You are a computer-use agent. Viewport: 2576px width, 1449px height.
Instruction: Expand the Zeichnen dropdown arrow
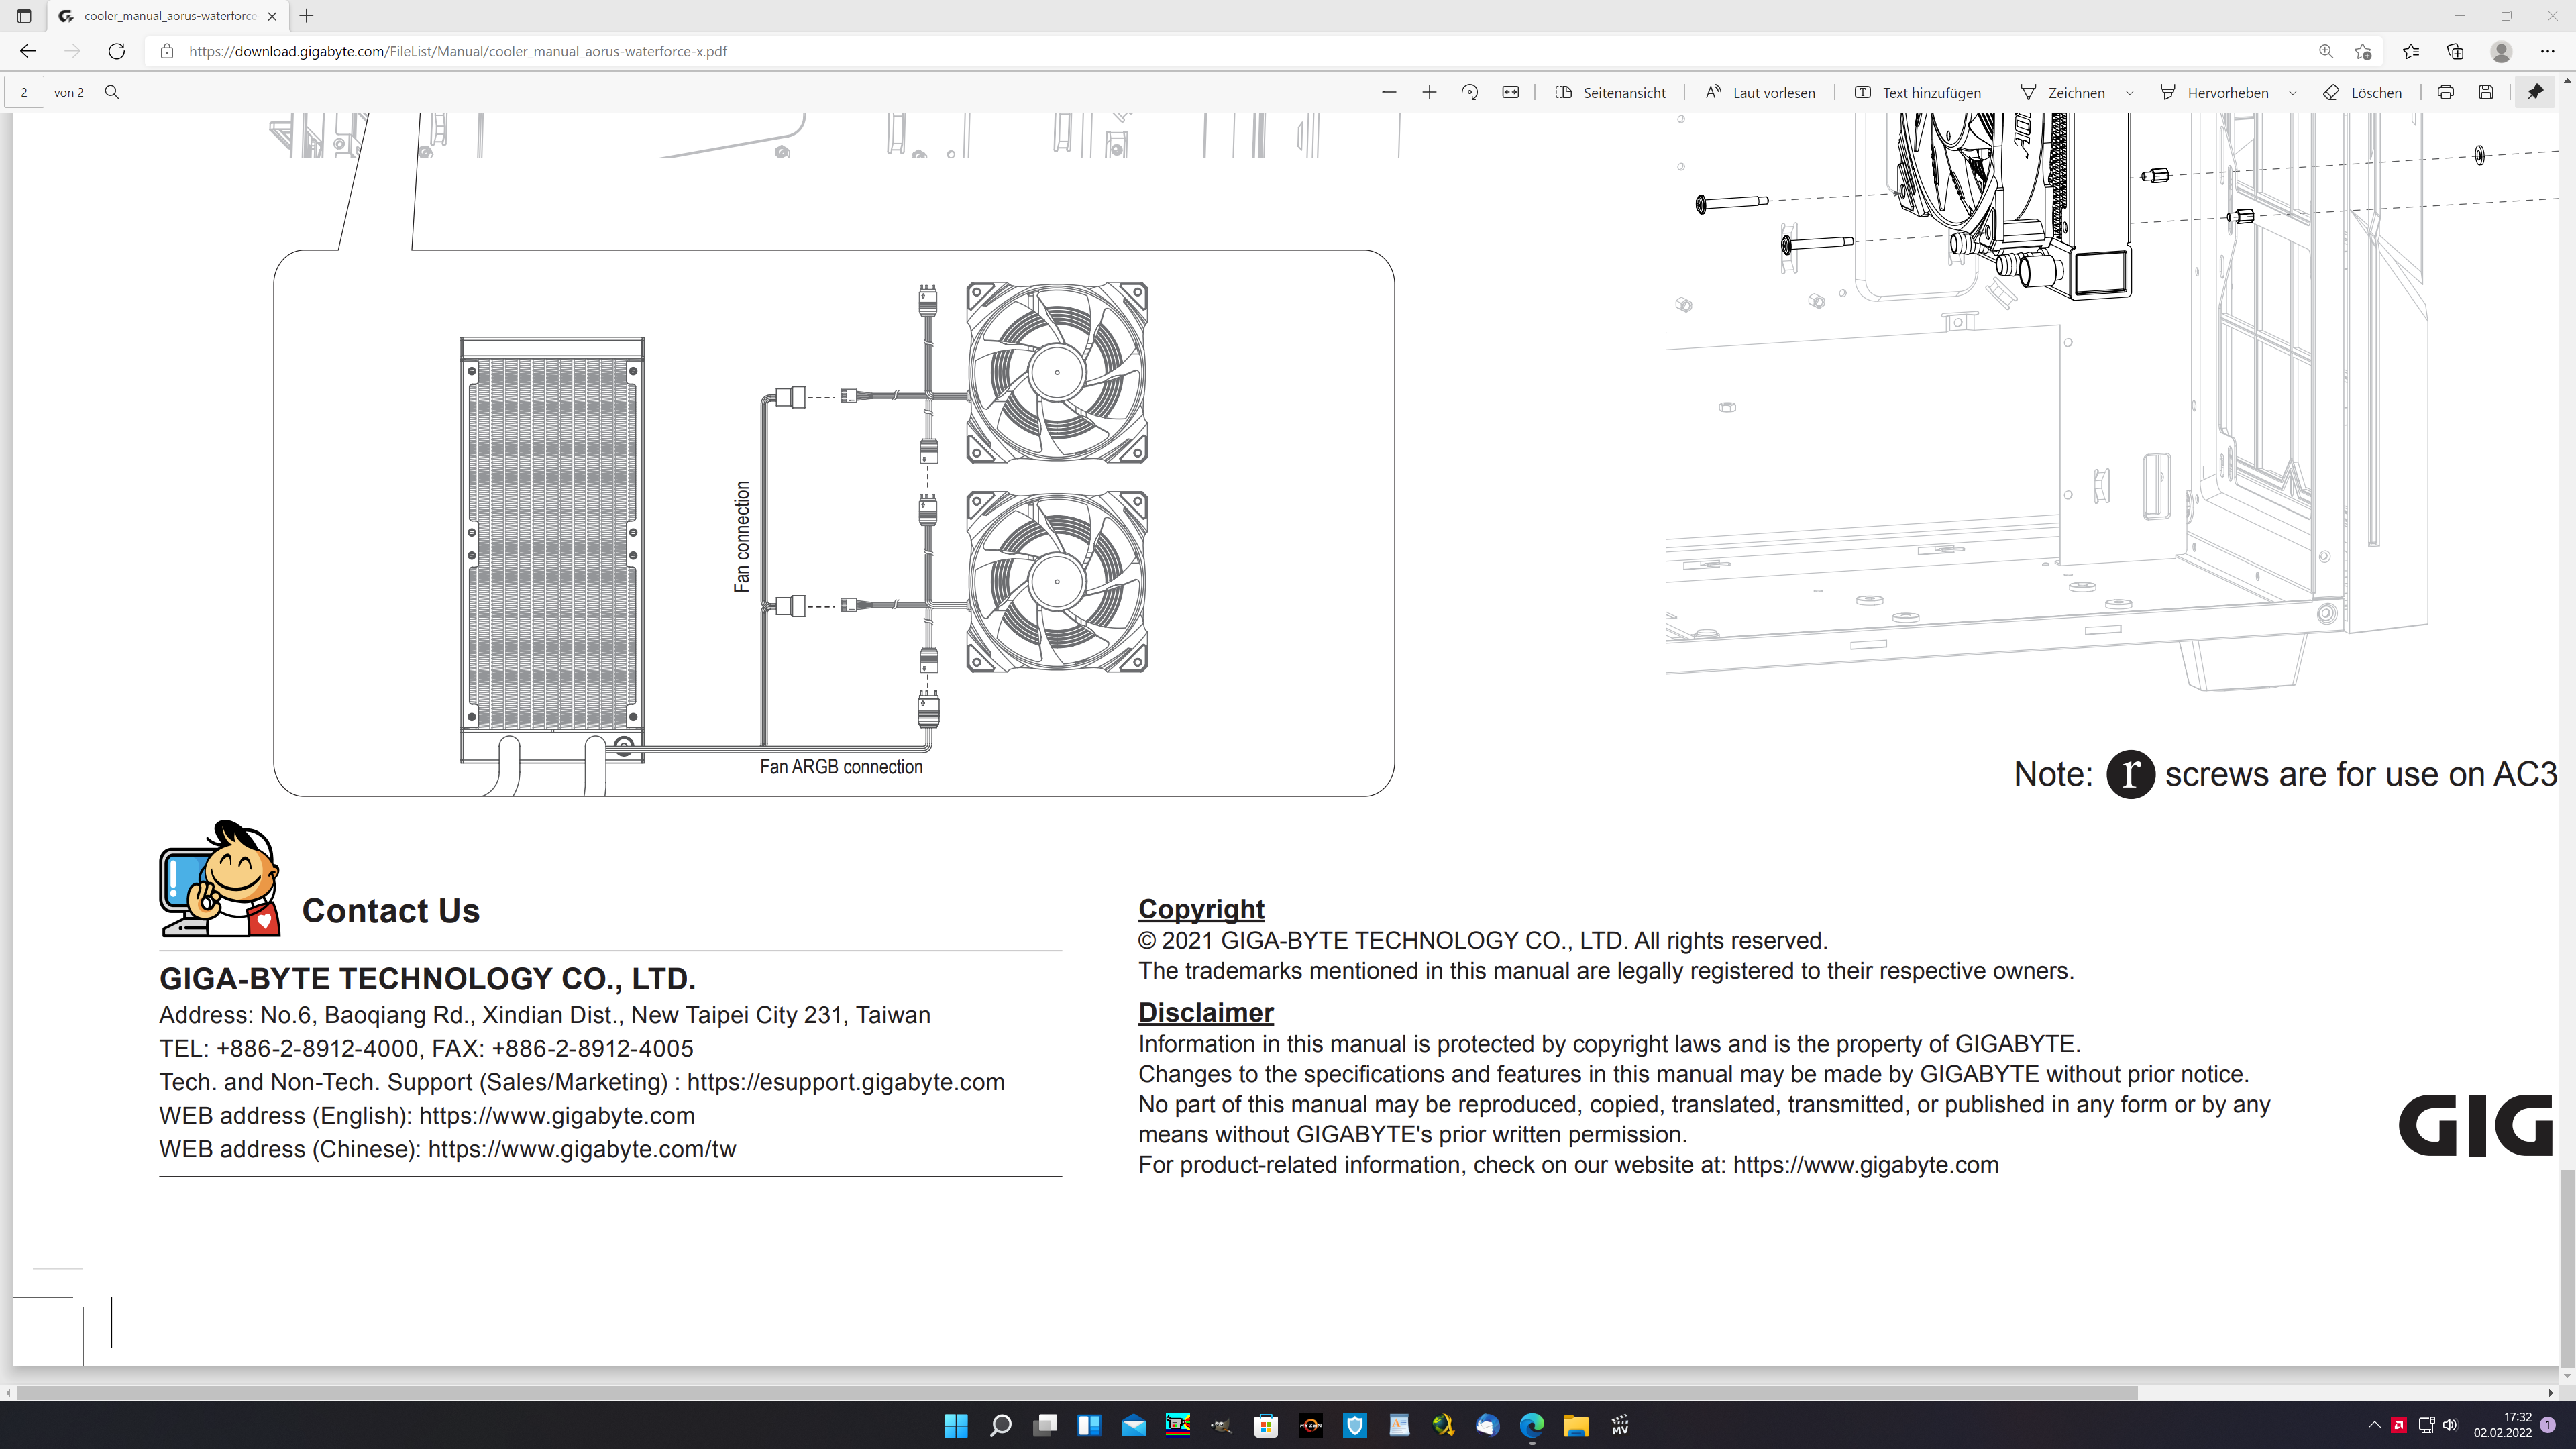[2129, 93]
